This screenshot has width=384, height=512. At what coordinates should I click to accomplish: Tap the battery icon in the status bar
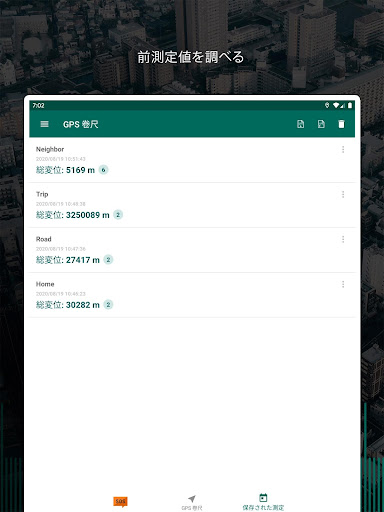tap(350, 105)
